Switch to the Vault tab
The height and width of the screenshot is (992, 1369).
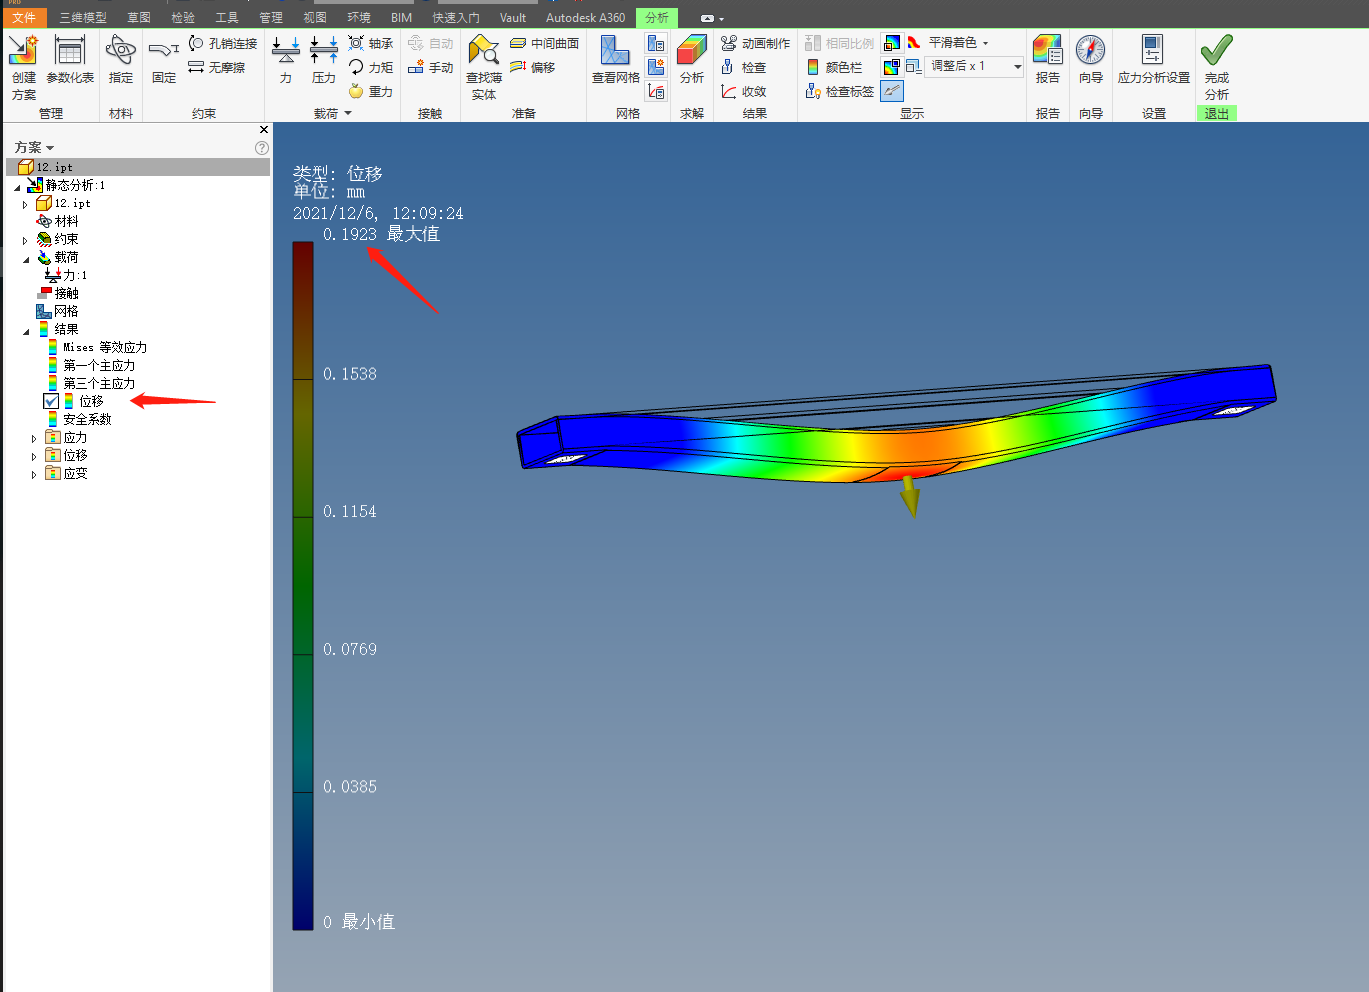tap(513, 18)
